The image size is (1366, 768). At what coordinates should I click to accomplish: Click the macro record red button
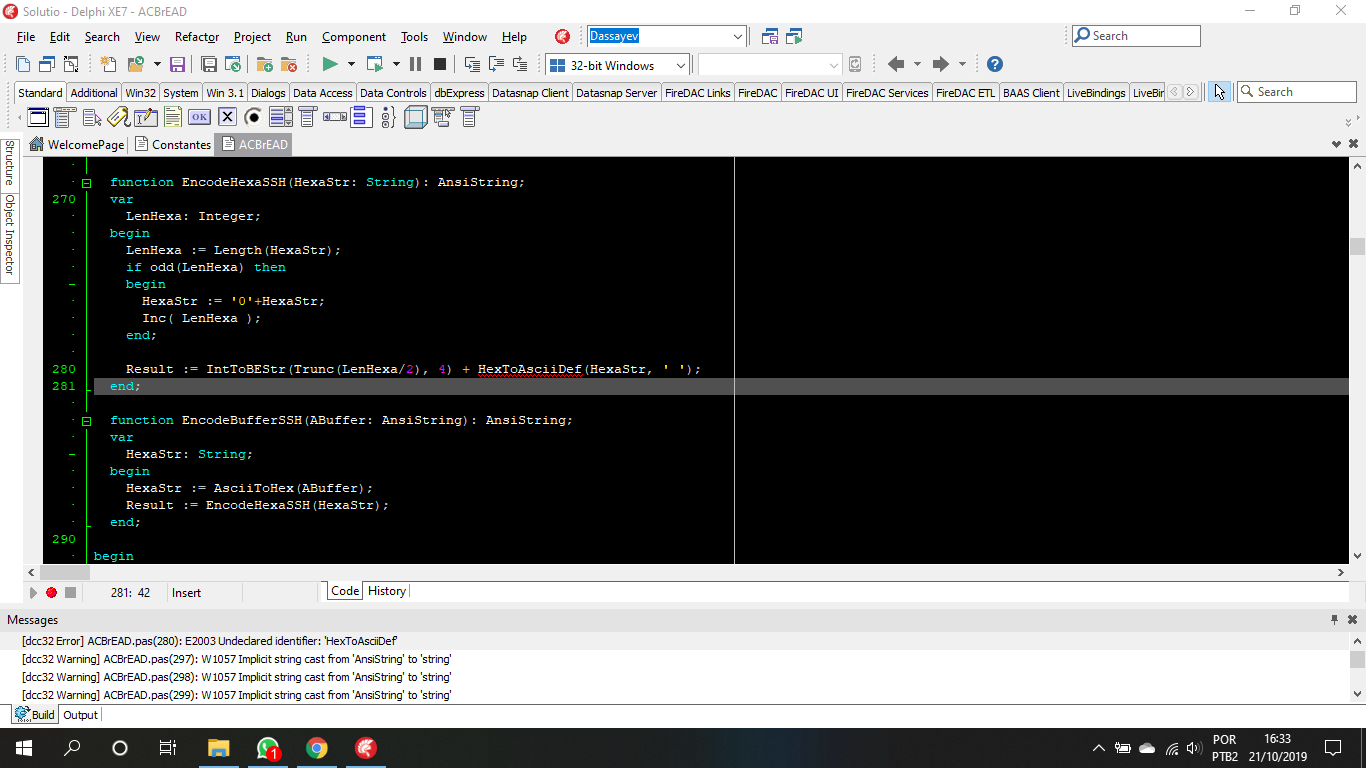point(51,592)
